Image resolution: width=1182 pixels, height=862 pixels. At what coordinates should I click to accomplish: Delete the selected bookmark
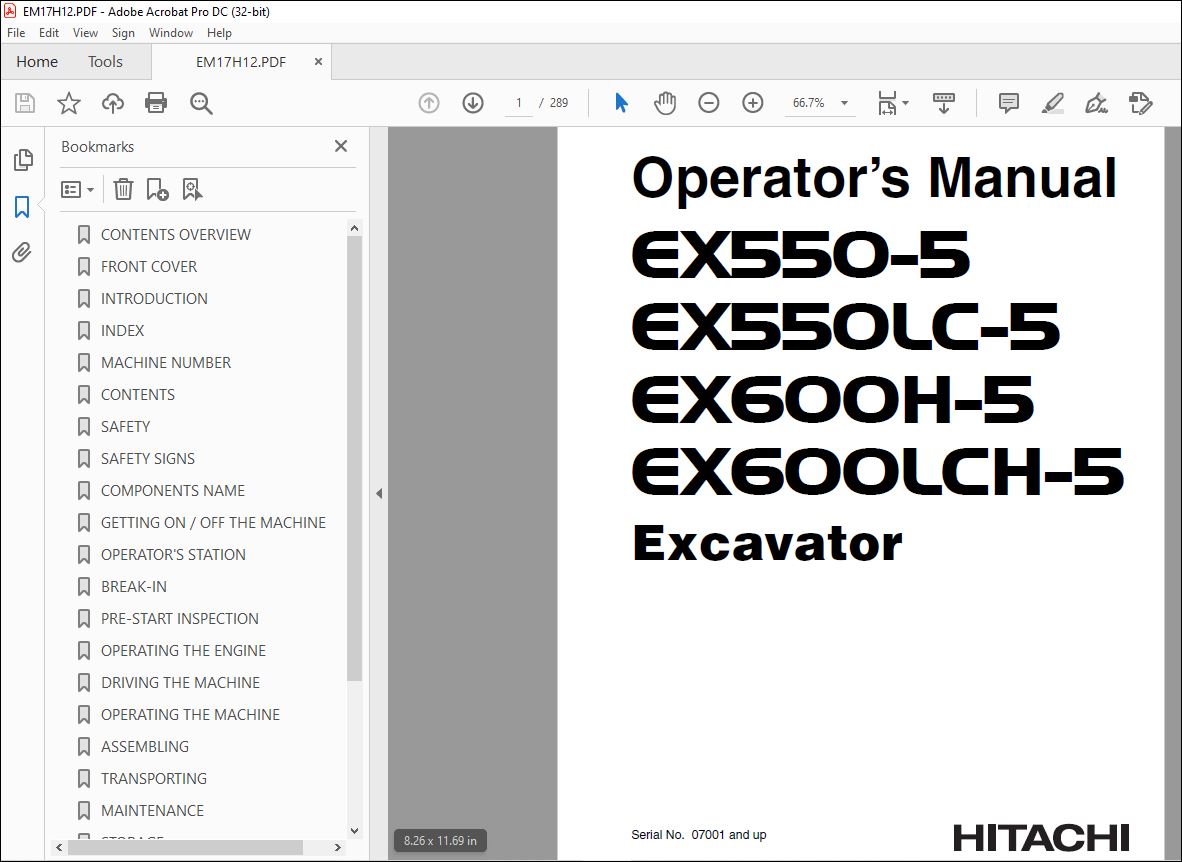click(x=123, y=189)
